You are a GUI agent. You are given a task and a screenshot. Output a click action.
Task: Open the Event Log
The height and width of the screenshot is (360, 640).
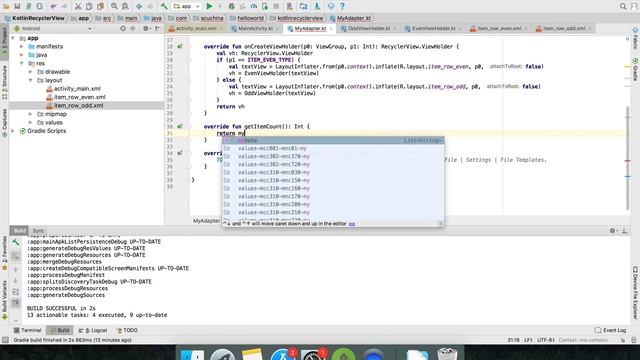pyautogui.click(x=610, y=330)
